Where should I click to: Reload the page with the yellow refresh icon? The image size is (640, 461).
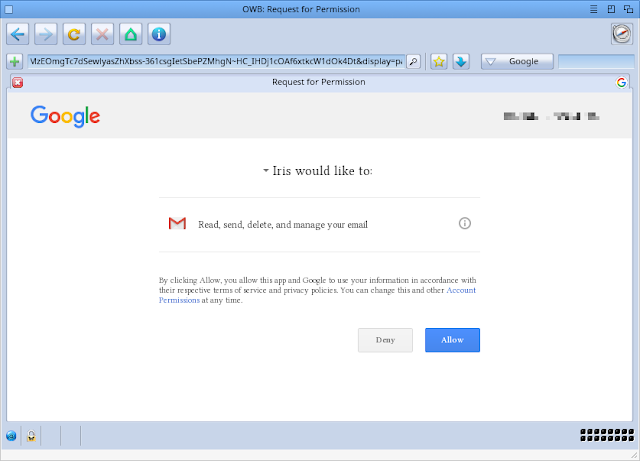coord(74,34)
